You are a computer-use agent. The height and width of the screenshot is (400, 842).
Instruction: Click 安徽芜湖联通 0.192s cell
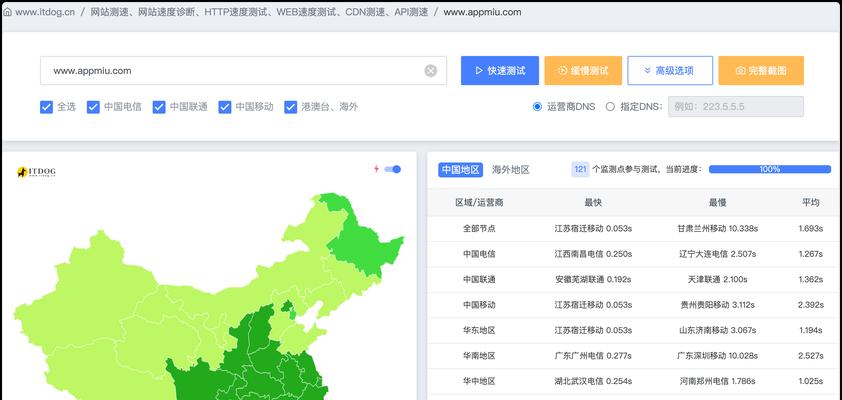593,279
